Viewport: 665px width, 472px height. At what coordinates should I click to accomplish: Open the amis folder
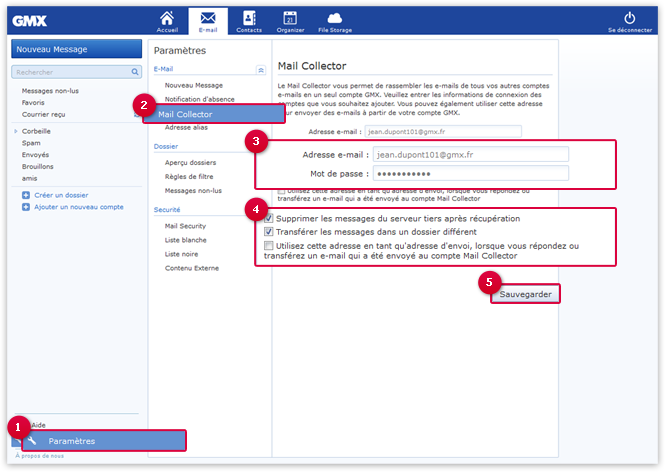tap(29, 179)
